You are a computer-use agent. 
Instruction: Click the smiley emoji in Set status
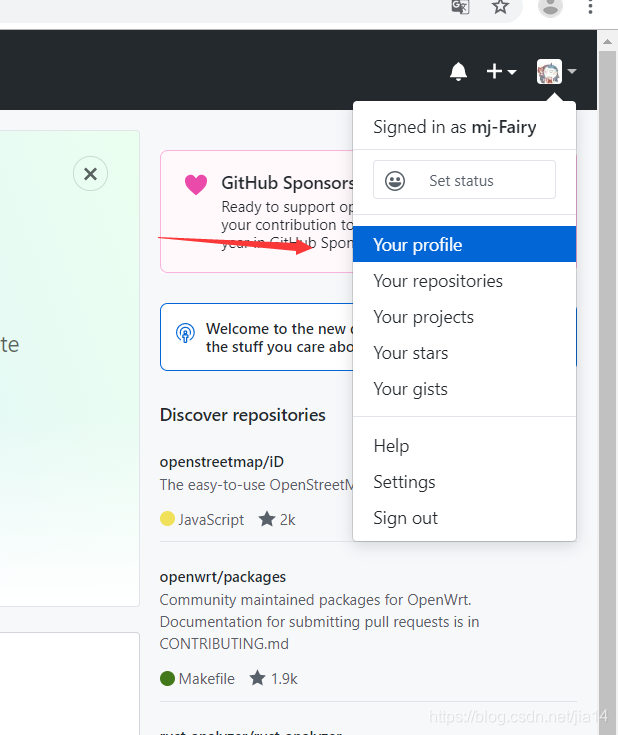395,180
